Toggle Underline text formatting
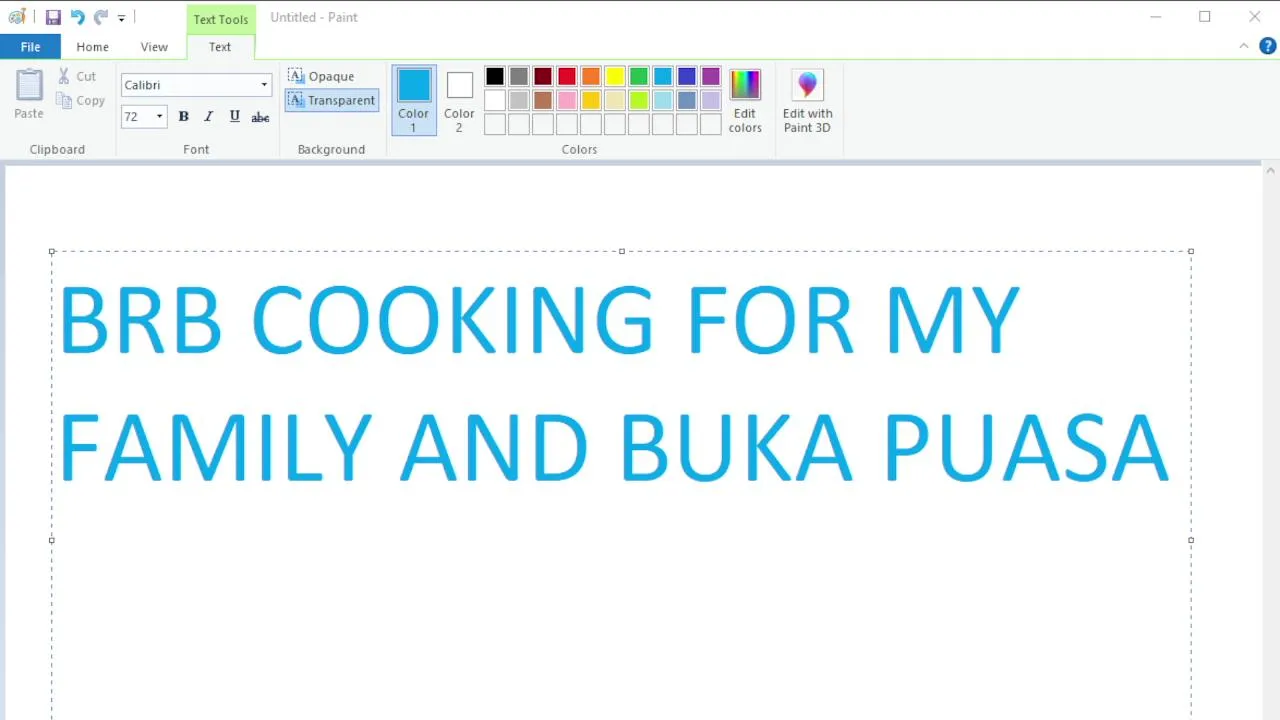Image resolution: width=1280 pixels, height=720 pixels. point(234,117)
